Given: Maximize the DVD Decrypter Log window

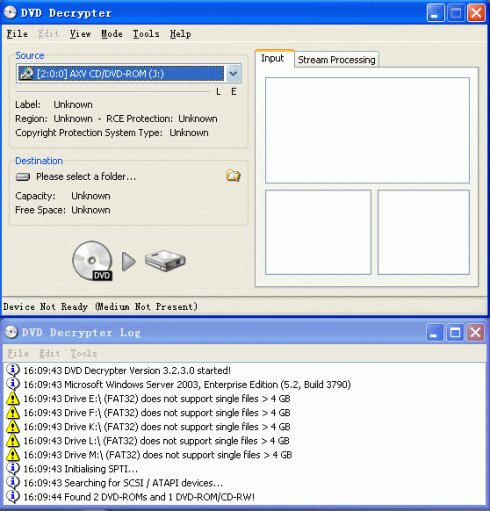Looking at the screenshot, I should tap(455, 332).
